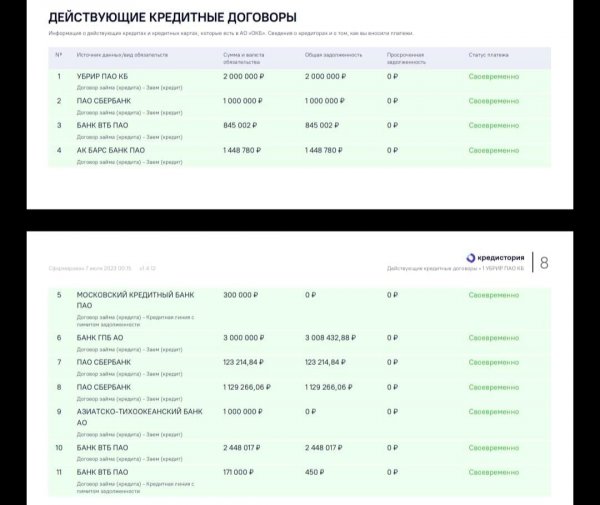
Task: Click breadcrumb Действующие кредитные договоры • 1 УБРИР
Action: (x=455, y=268)
